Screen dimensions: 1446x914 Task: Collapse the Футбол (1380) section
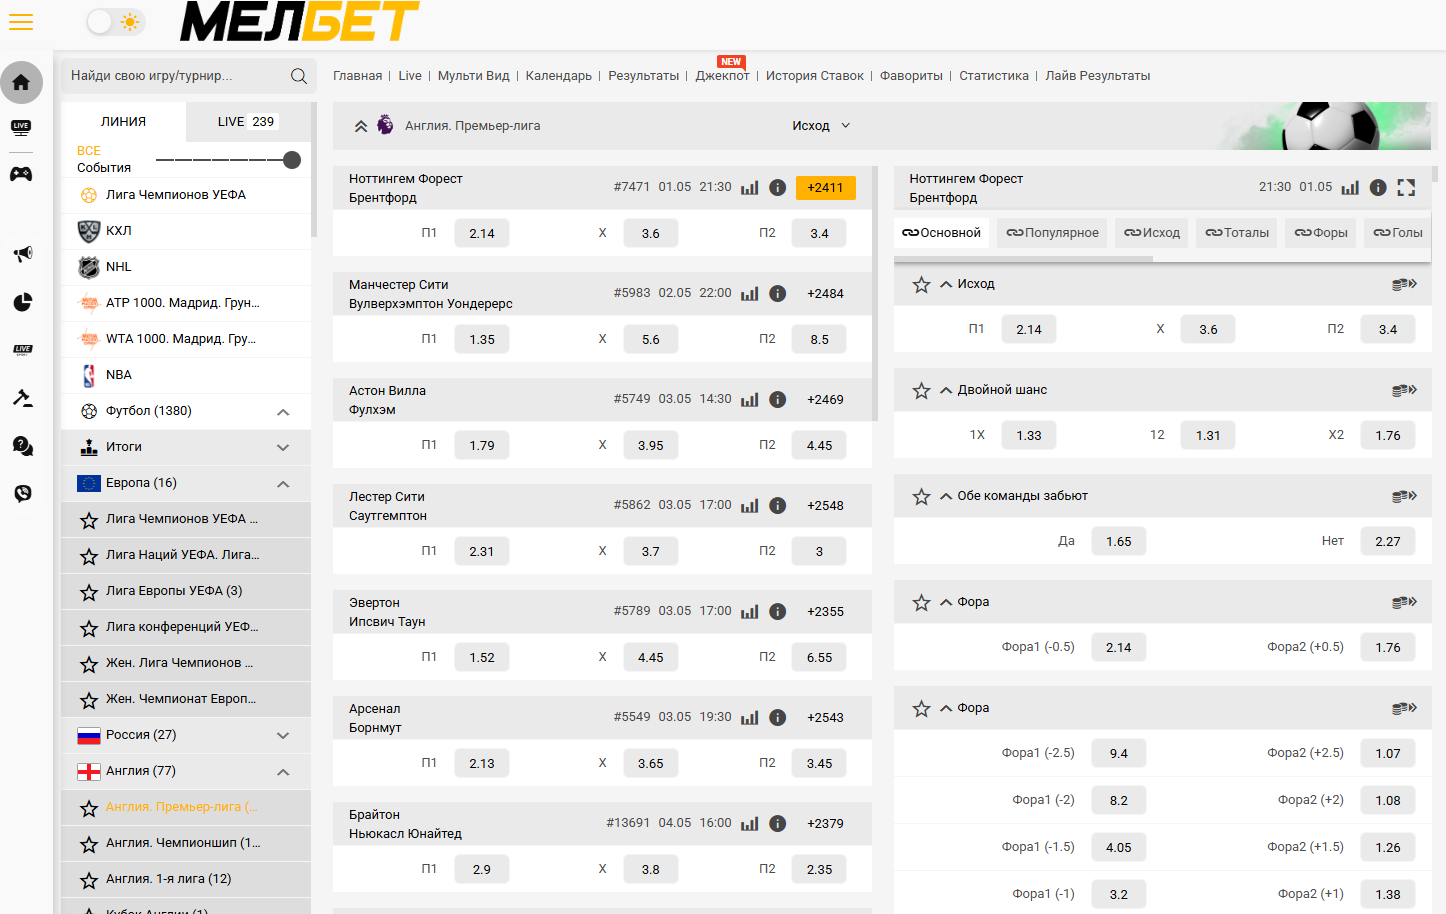(x=283, y=412)
